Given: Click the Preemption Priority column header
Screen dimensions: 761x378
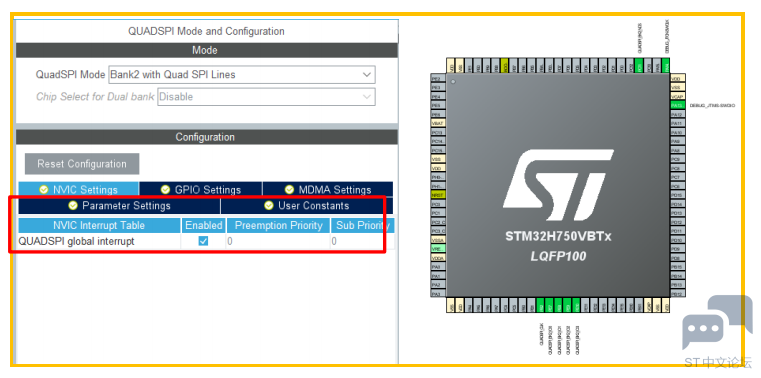Looking at the screenshot, I should point(279,226).
